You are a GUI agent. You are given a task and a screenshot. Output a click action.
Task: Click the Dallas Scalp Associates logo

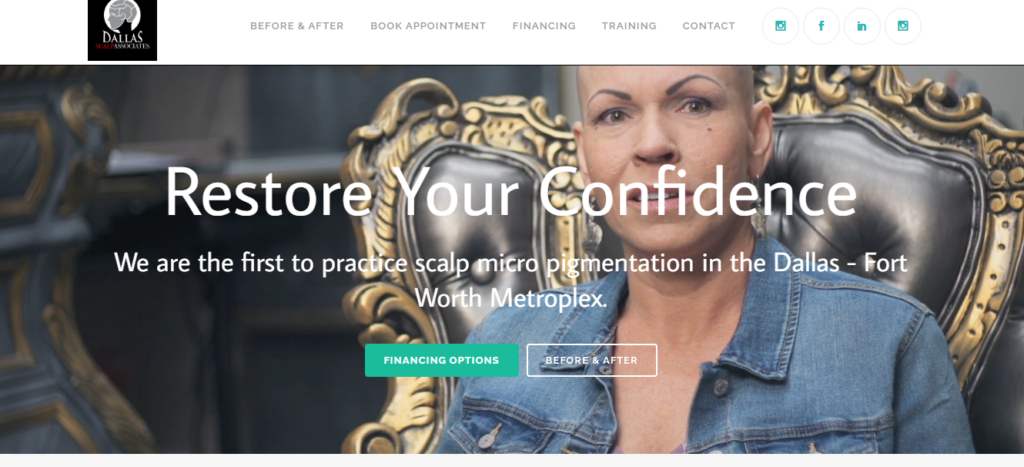(122, 30)
